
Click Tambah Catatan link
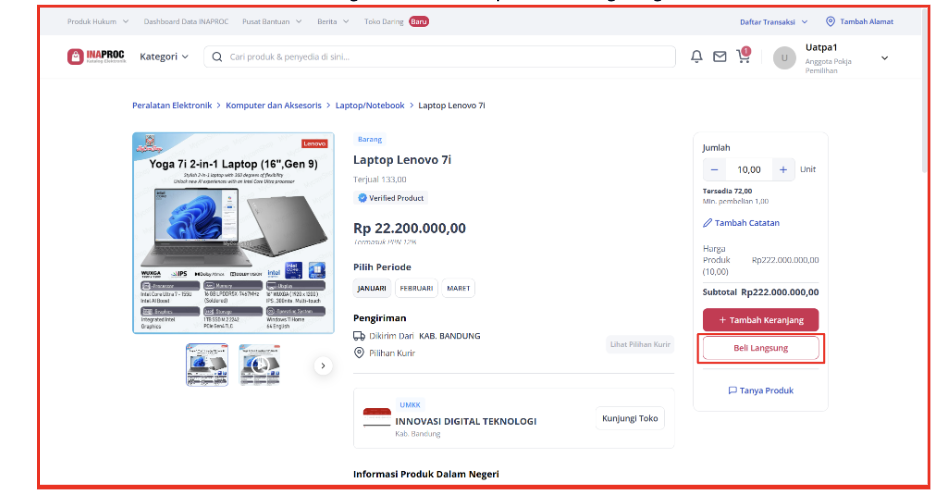(x=747, y=223)
